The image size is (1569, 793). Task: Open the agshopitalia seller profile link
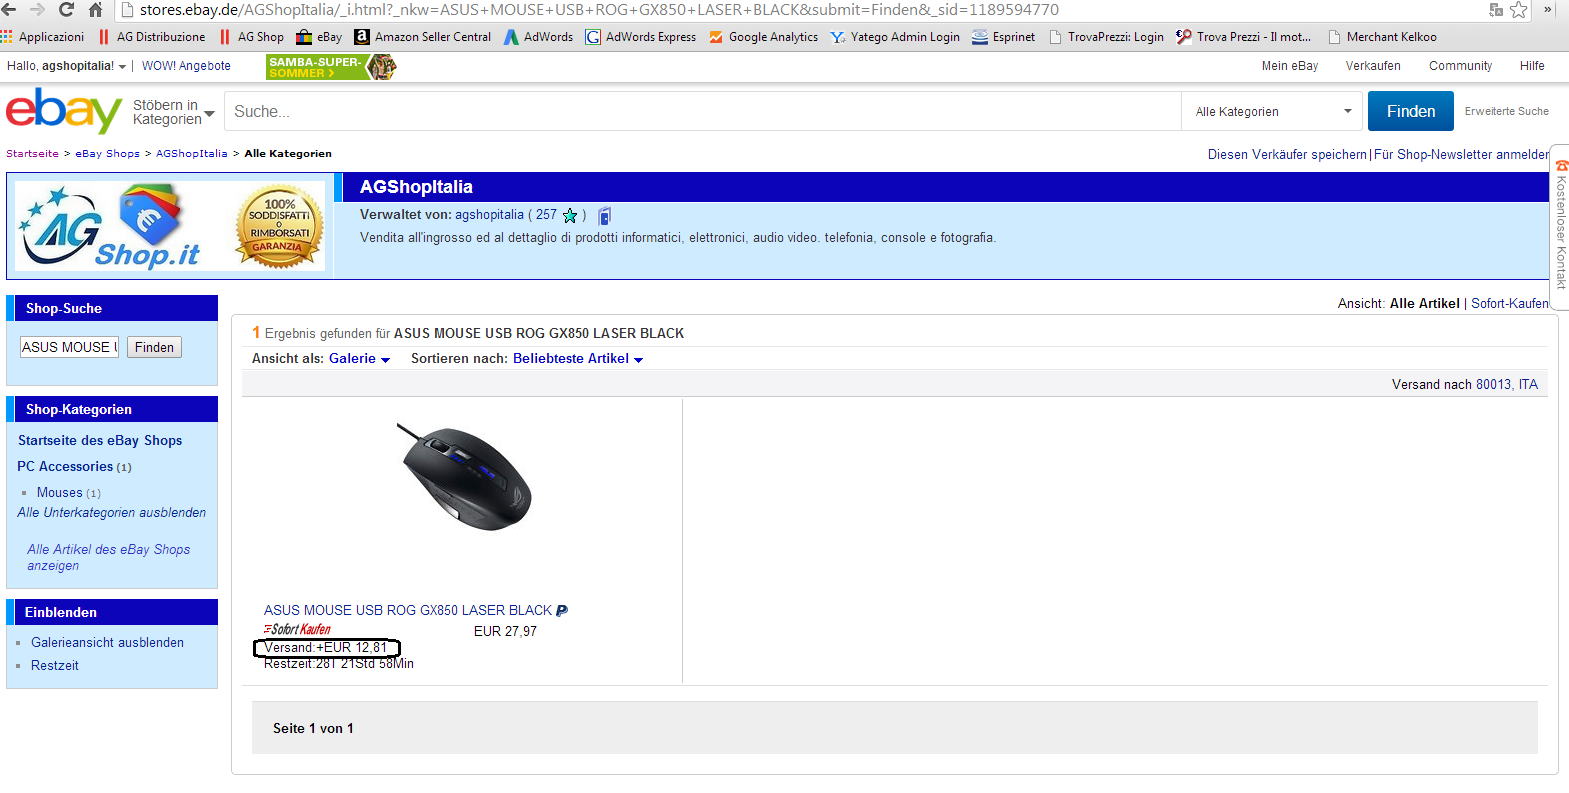click(x=489, y=215)
